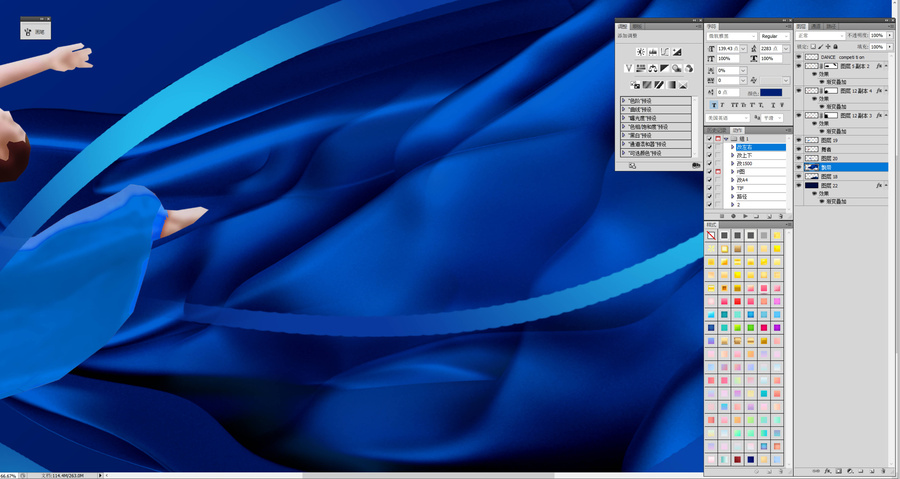The image size is (900, 479).
Task: Add a Levels adjustment
Action: 653,52
